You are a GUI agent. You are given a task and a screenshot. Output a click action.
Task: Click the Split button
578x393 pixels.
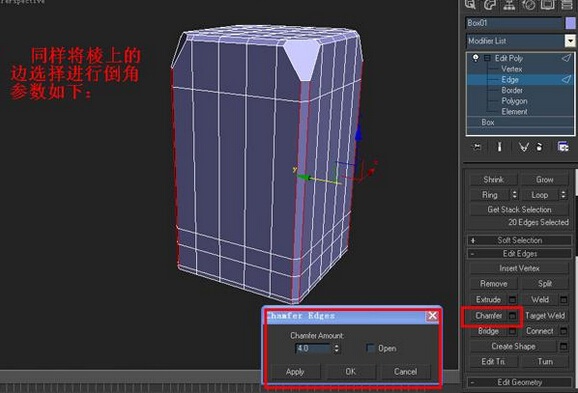tap(544, 284)
